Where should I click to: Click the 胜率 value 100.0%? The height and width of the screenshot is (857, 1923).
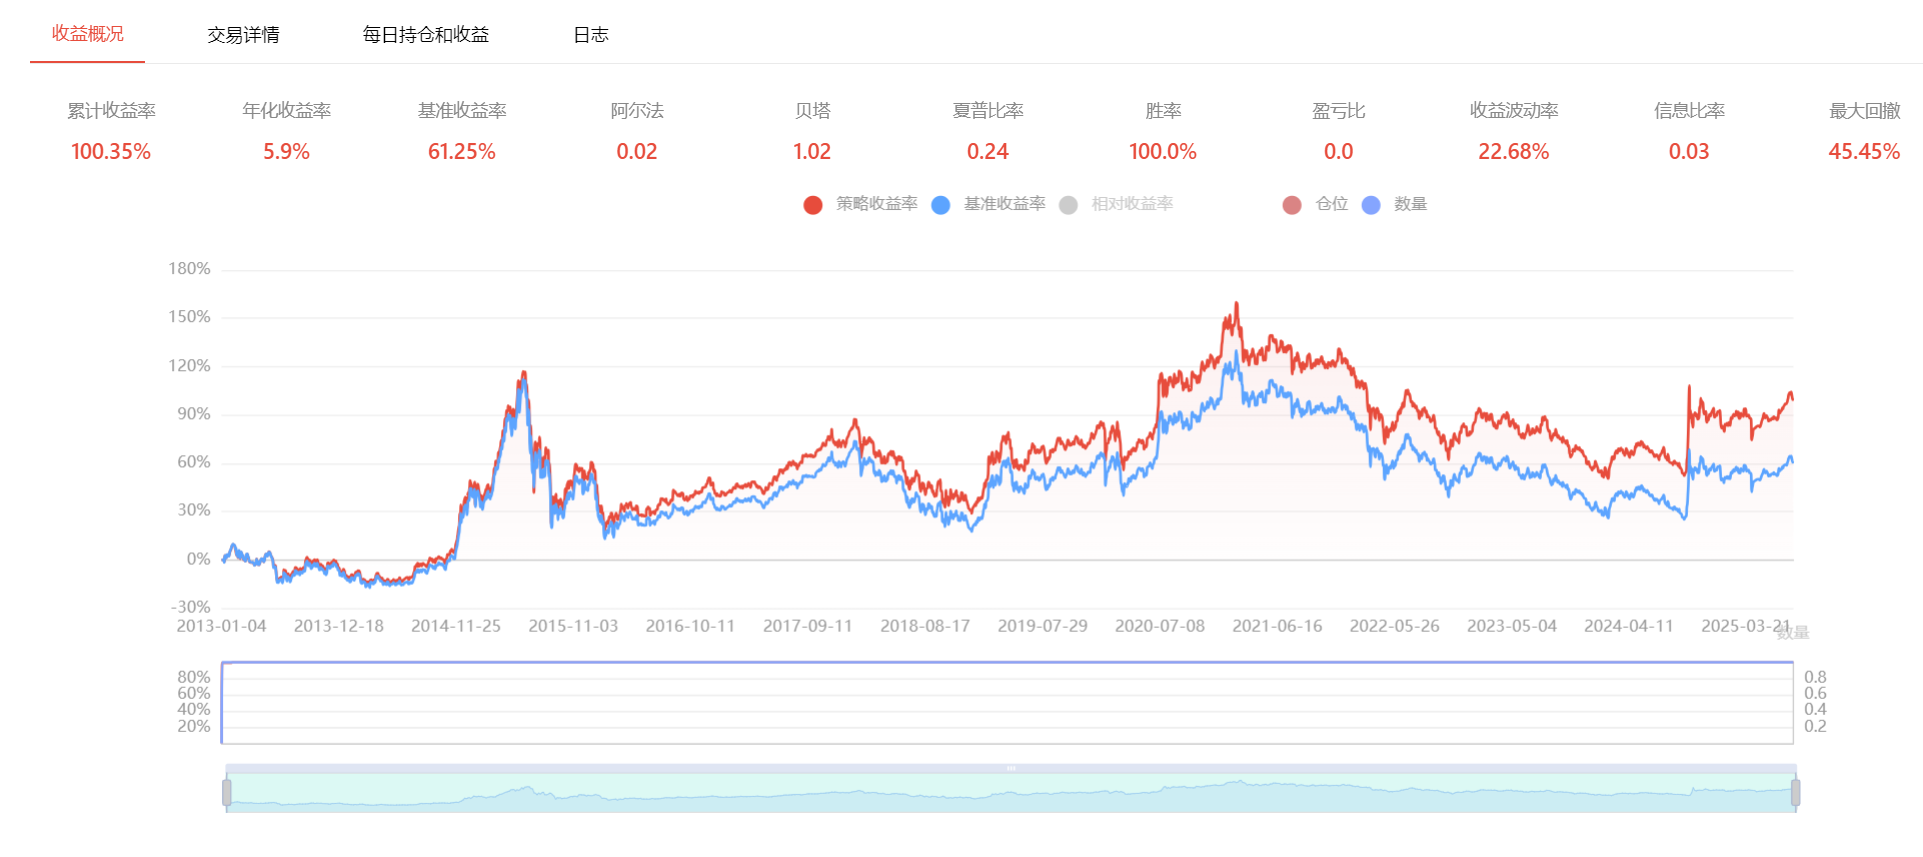pos(1162,152)
